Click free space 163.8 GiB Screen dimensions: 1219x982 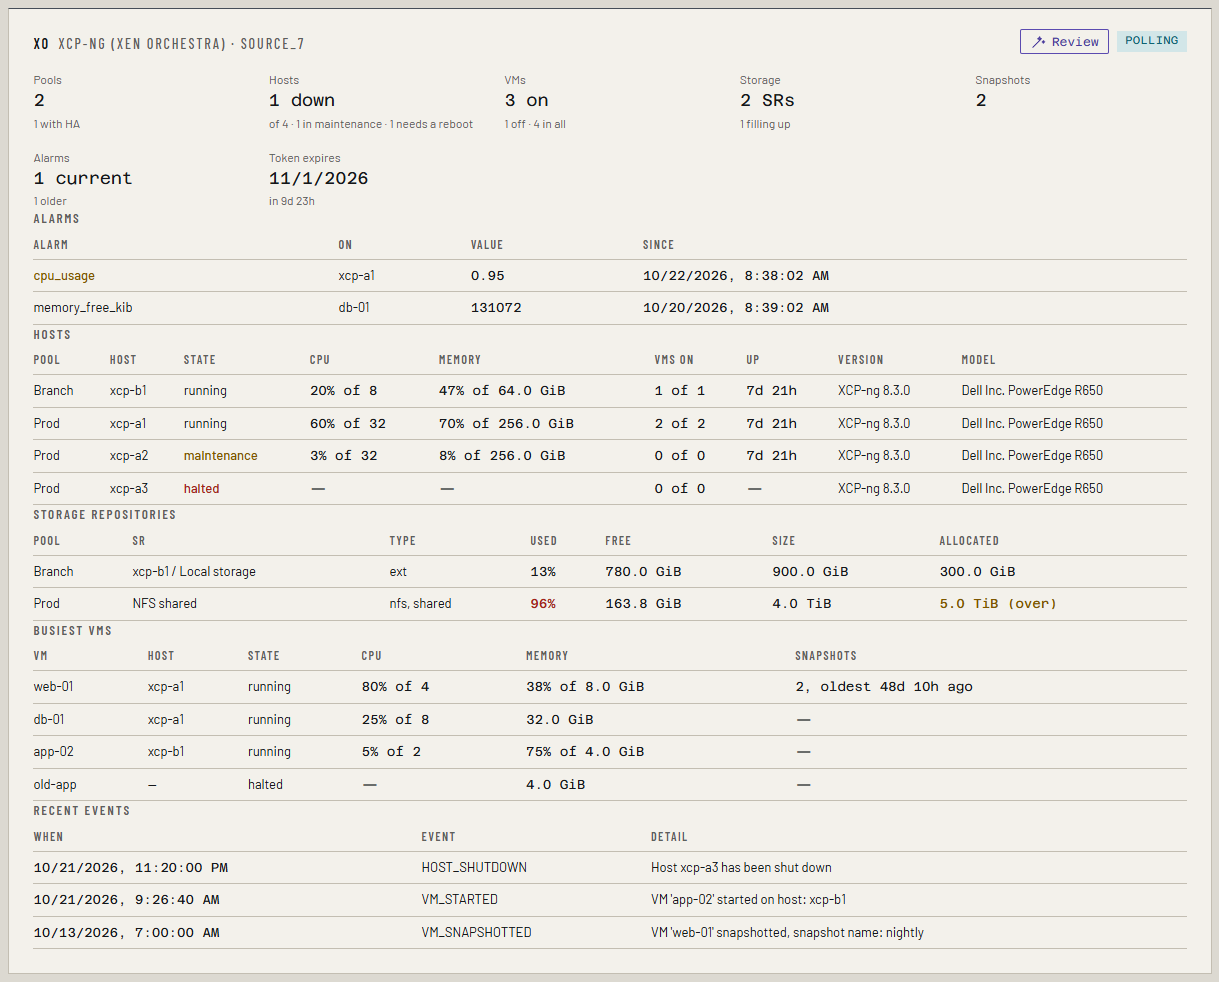(643, 604)
